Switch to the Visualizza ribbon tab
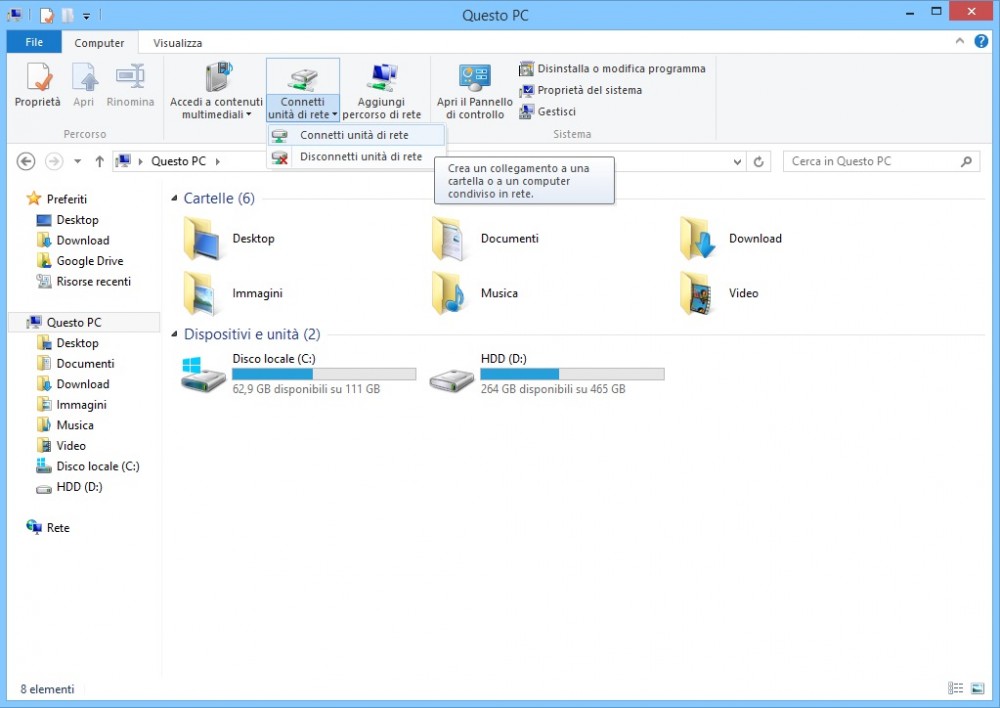The height and width of the screenshot is (708, 1000). click(177, 43)
